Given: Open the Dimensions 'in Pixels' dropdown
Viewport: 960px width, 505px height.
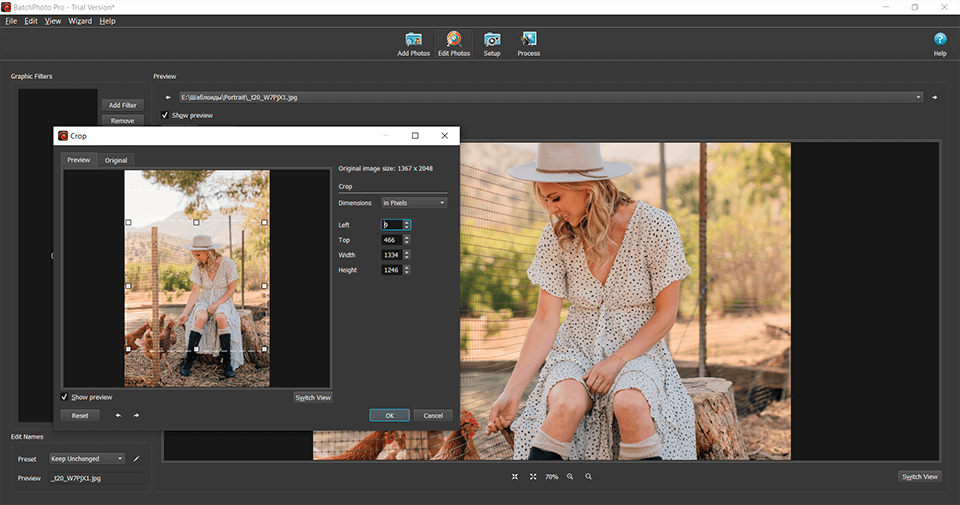Looking at the screenshot, I should pyautogui.click(x=414, y=203).
